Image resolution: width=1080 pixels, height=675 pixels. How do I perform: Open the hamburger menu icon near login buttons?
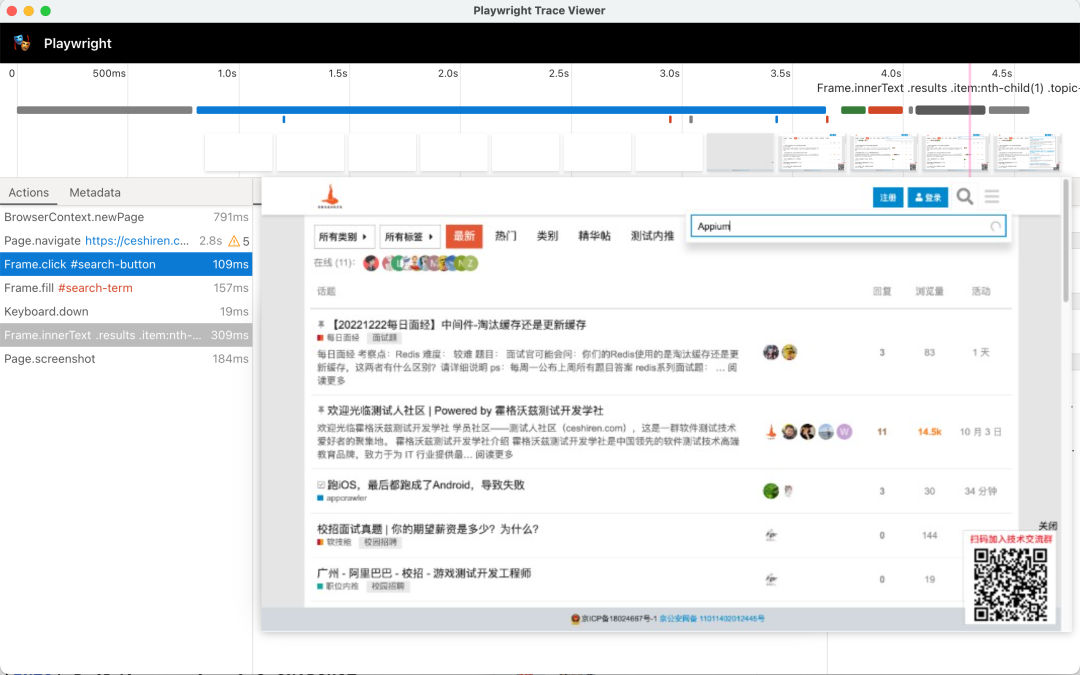point(990,197)
